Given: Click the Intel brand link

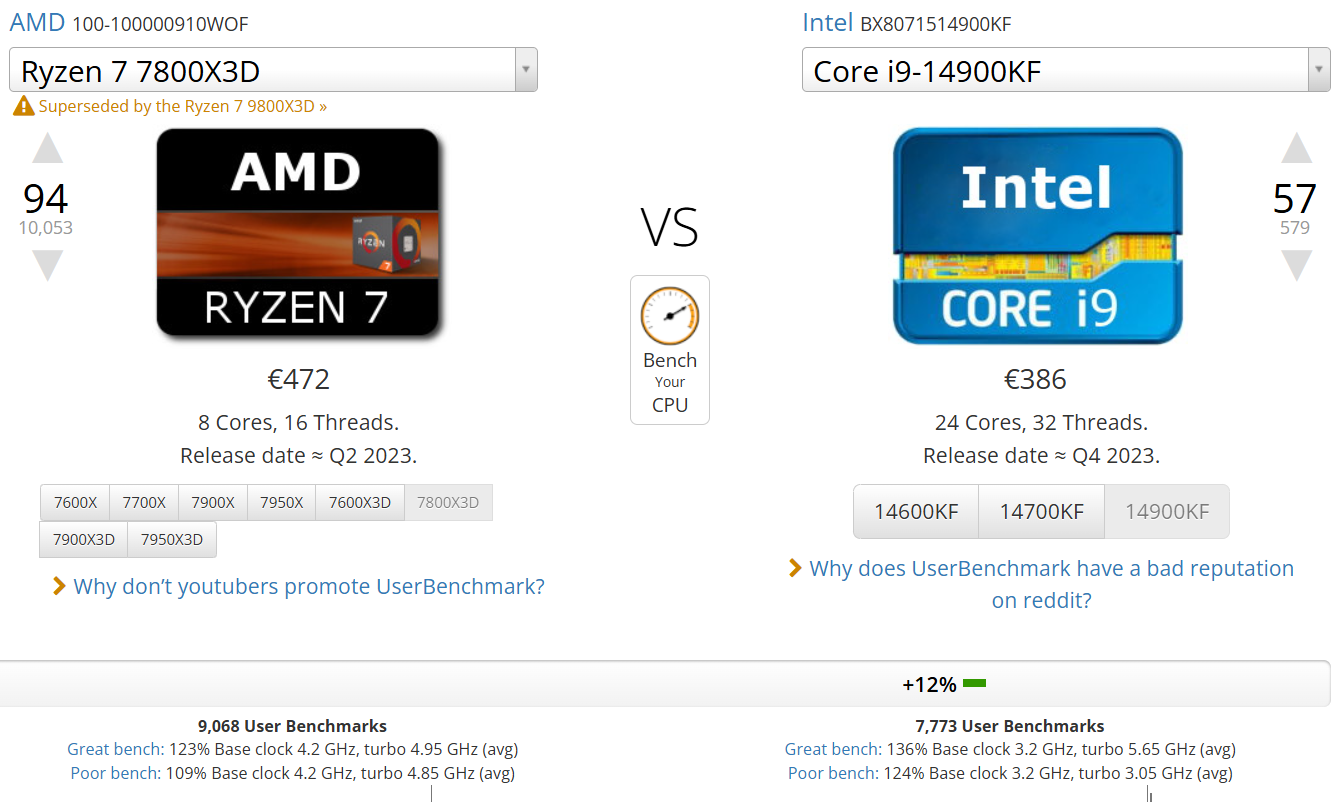Looking at the screenshot, I should coord(828,23).
